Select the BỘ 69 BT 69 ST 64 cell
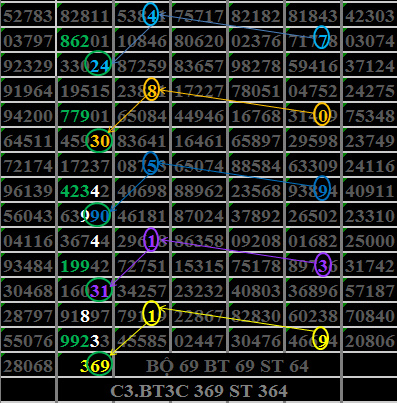Screen dimensions: 397x403 pos(228,365)
